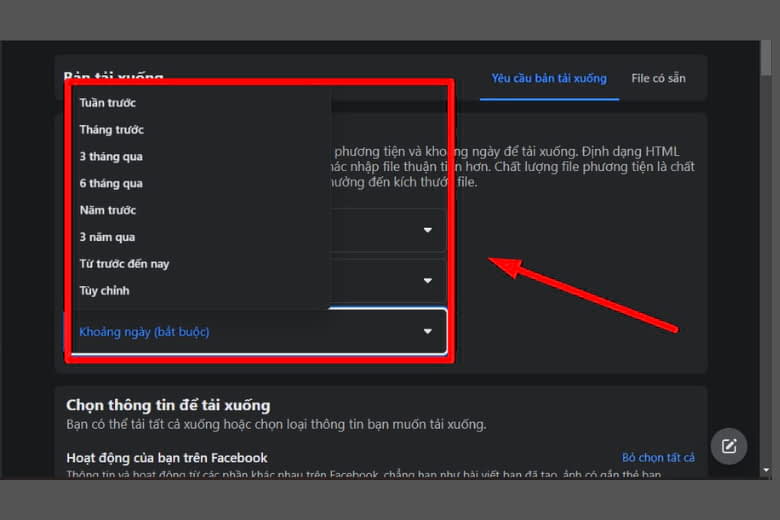The height and width of the screenshot is (520, 780).
Task: Click the floating edit compose icon
Action: pyautogui.click(x=729, y=446)
